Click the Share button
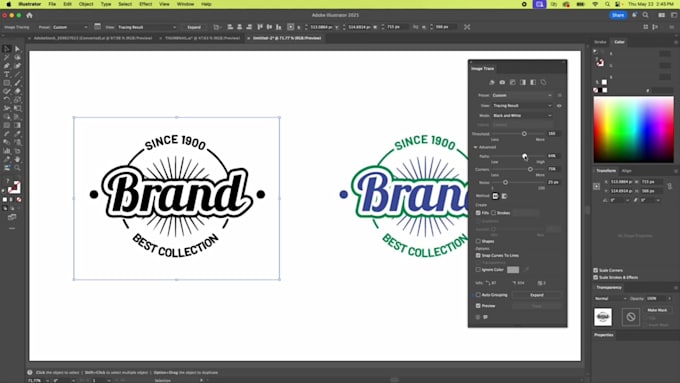Image resolution: width=680 pixels, height=383 pixels. (618, 15)
